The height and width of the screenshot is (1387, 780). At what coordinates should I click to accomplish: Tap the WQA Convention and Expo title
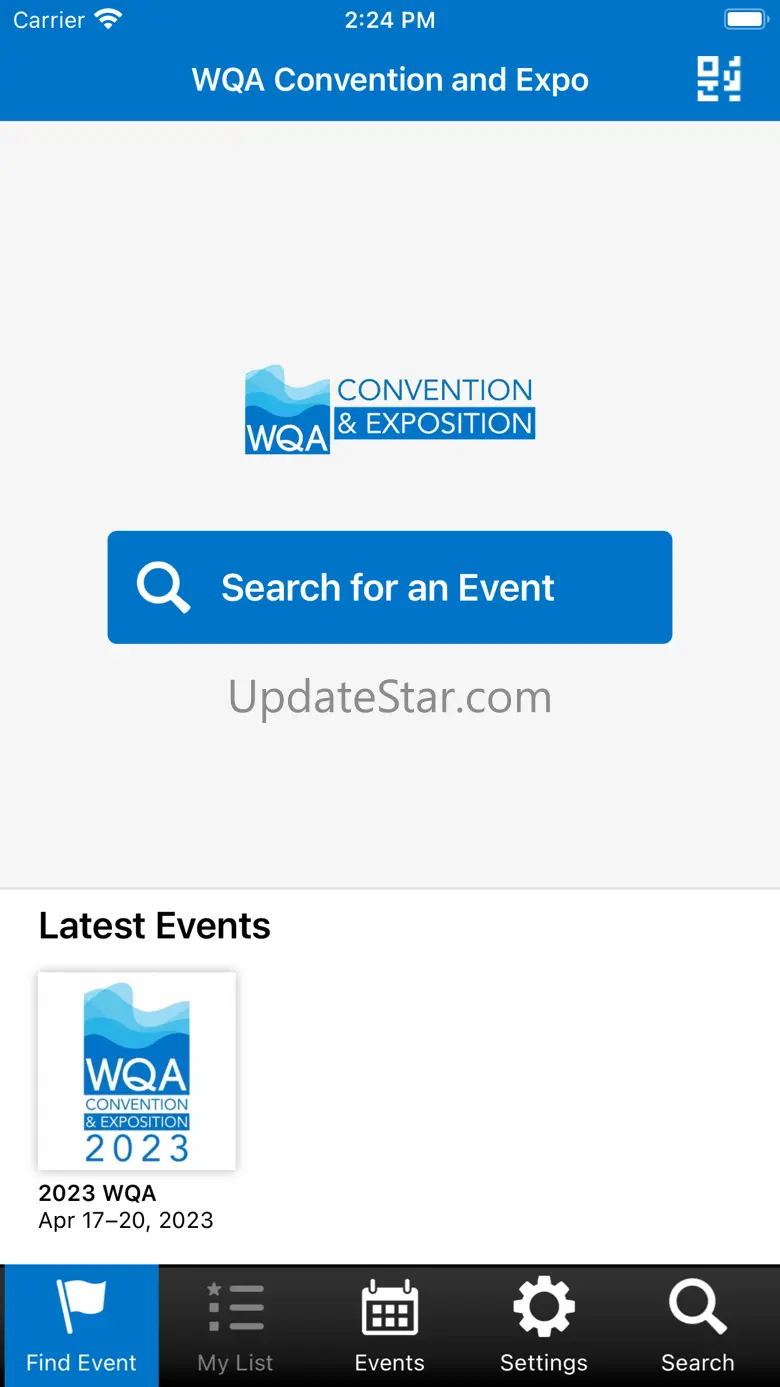(x=390, y=80)
